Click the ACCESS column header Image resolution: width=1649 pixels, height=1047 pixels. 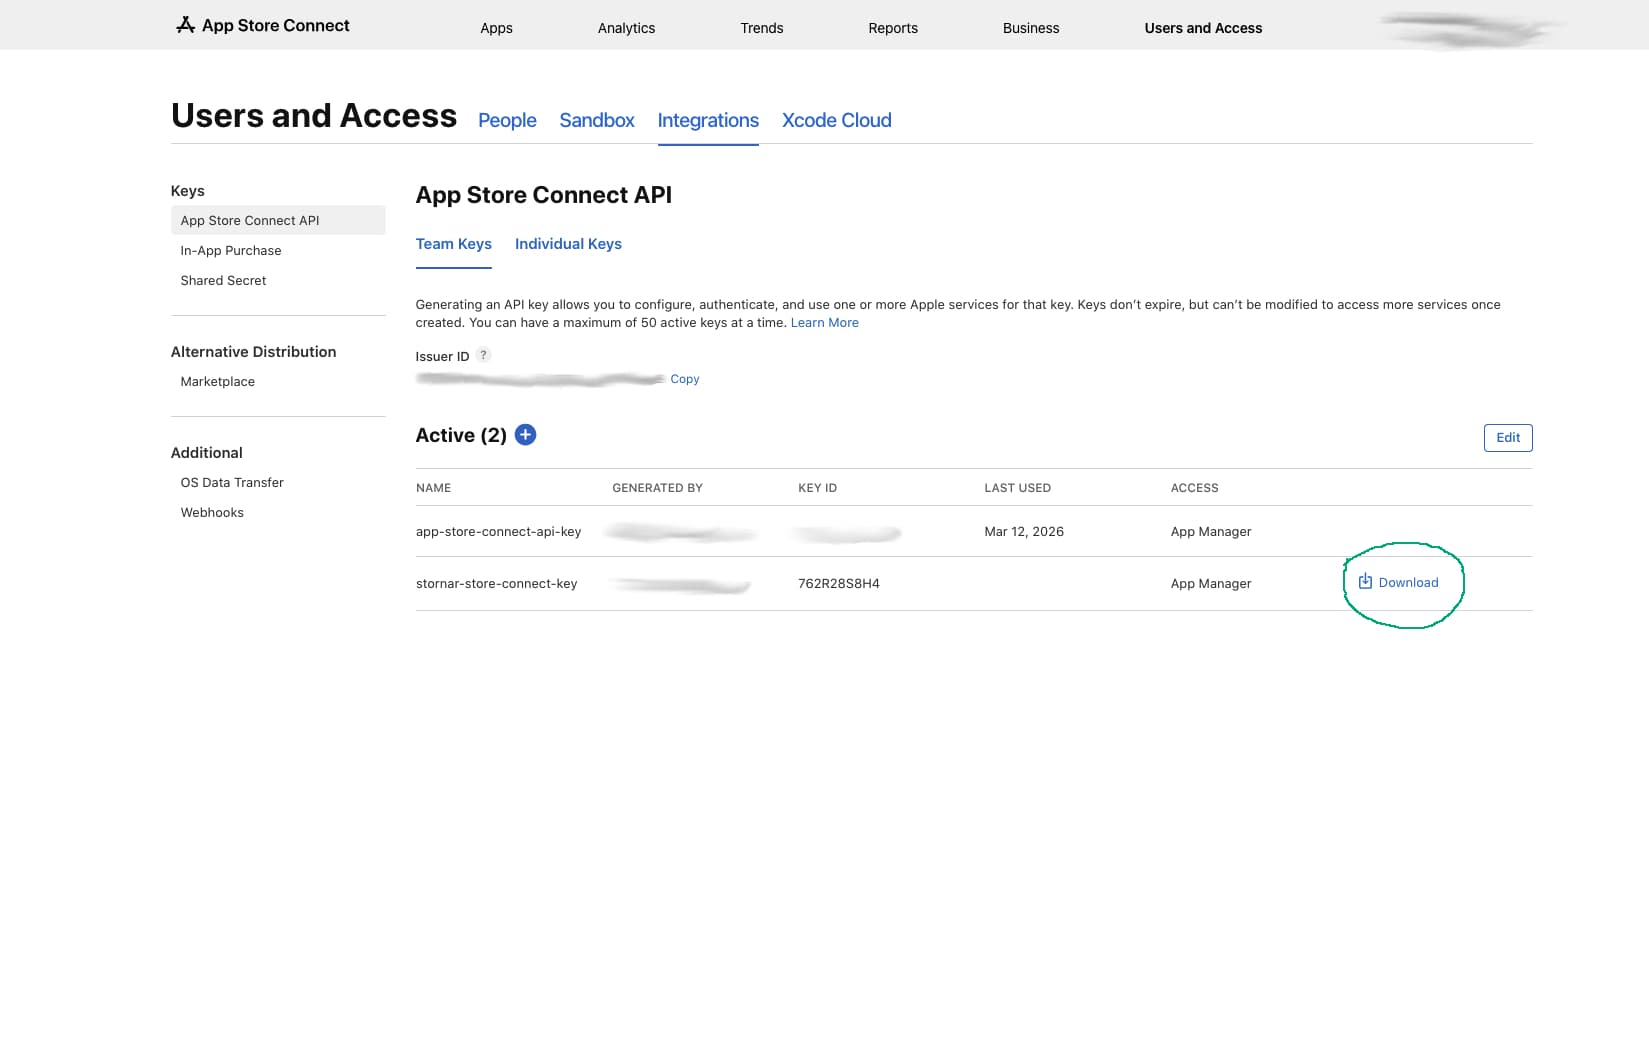click(1194, 488)
